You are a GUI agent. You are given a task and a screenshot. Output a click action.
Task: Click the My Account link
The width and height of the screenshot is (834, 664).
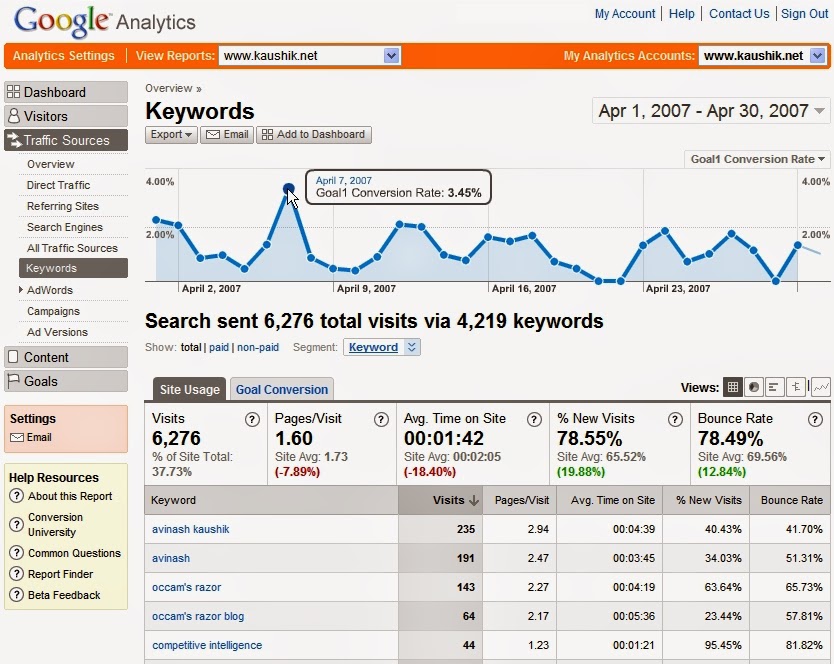point(625,14)
